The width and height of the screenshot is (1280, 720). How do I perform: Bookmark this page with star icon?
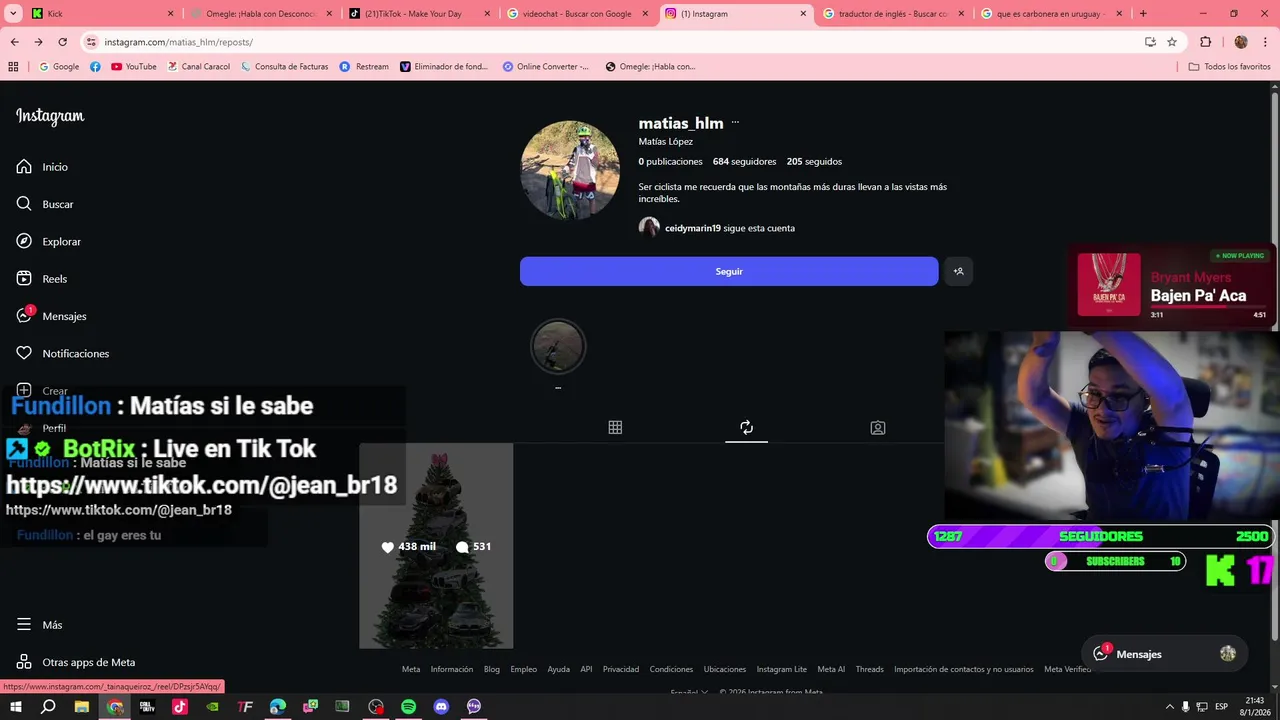[x=1172, y=42]
